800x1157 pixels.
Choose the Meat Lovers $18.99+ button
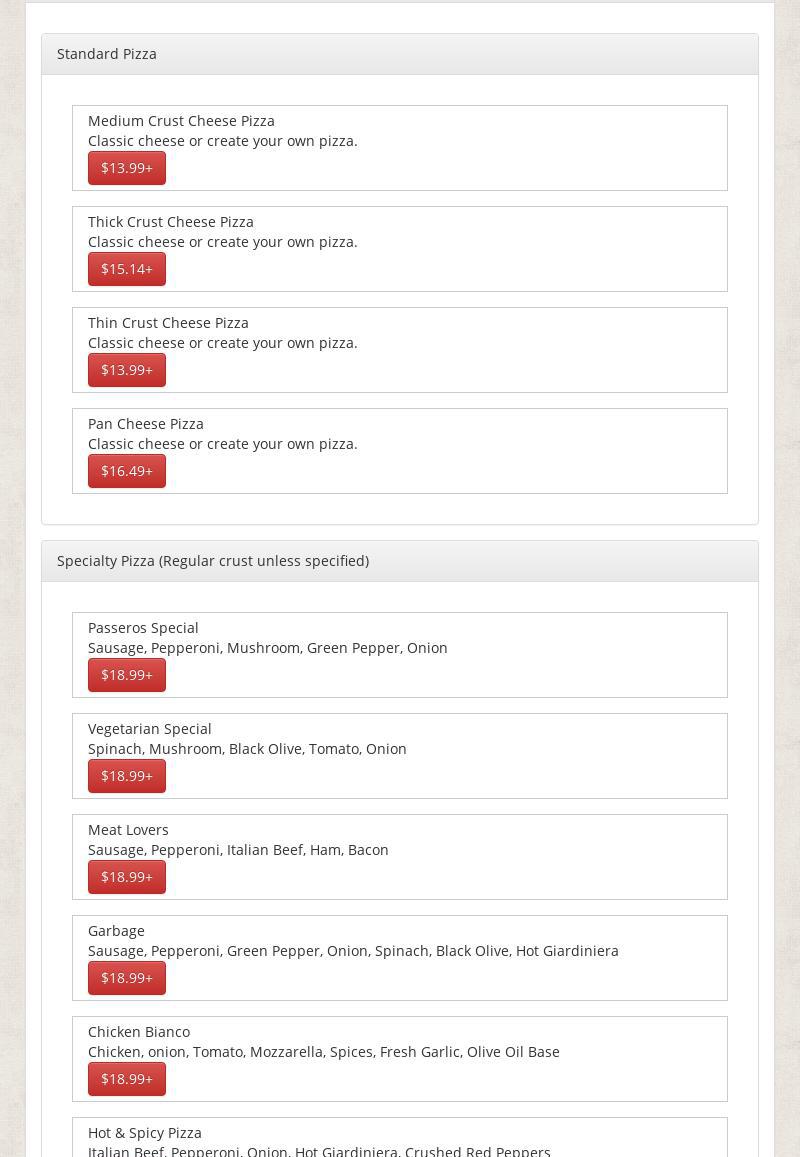click(127, 877)
